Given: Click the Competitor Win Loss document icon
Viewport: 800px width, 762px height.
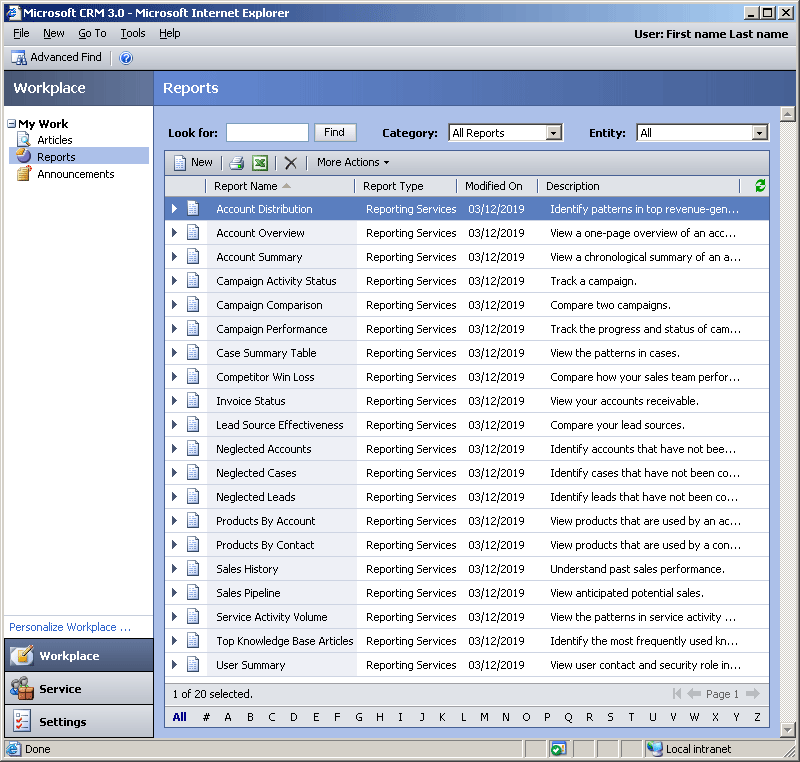Looking at the screenshot, I should pos(193,376).
